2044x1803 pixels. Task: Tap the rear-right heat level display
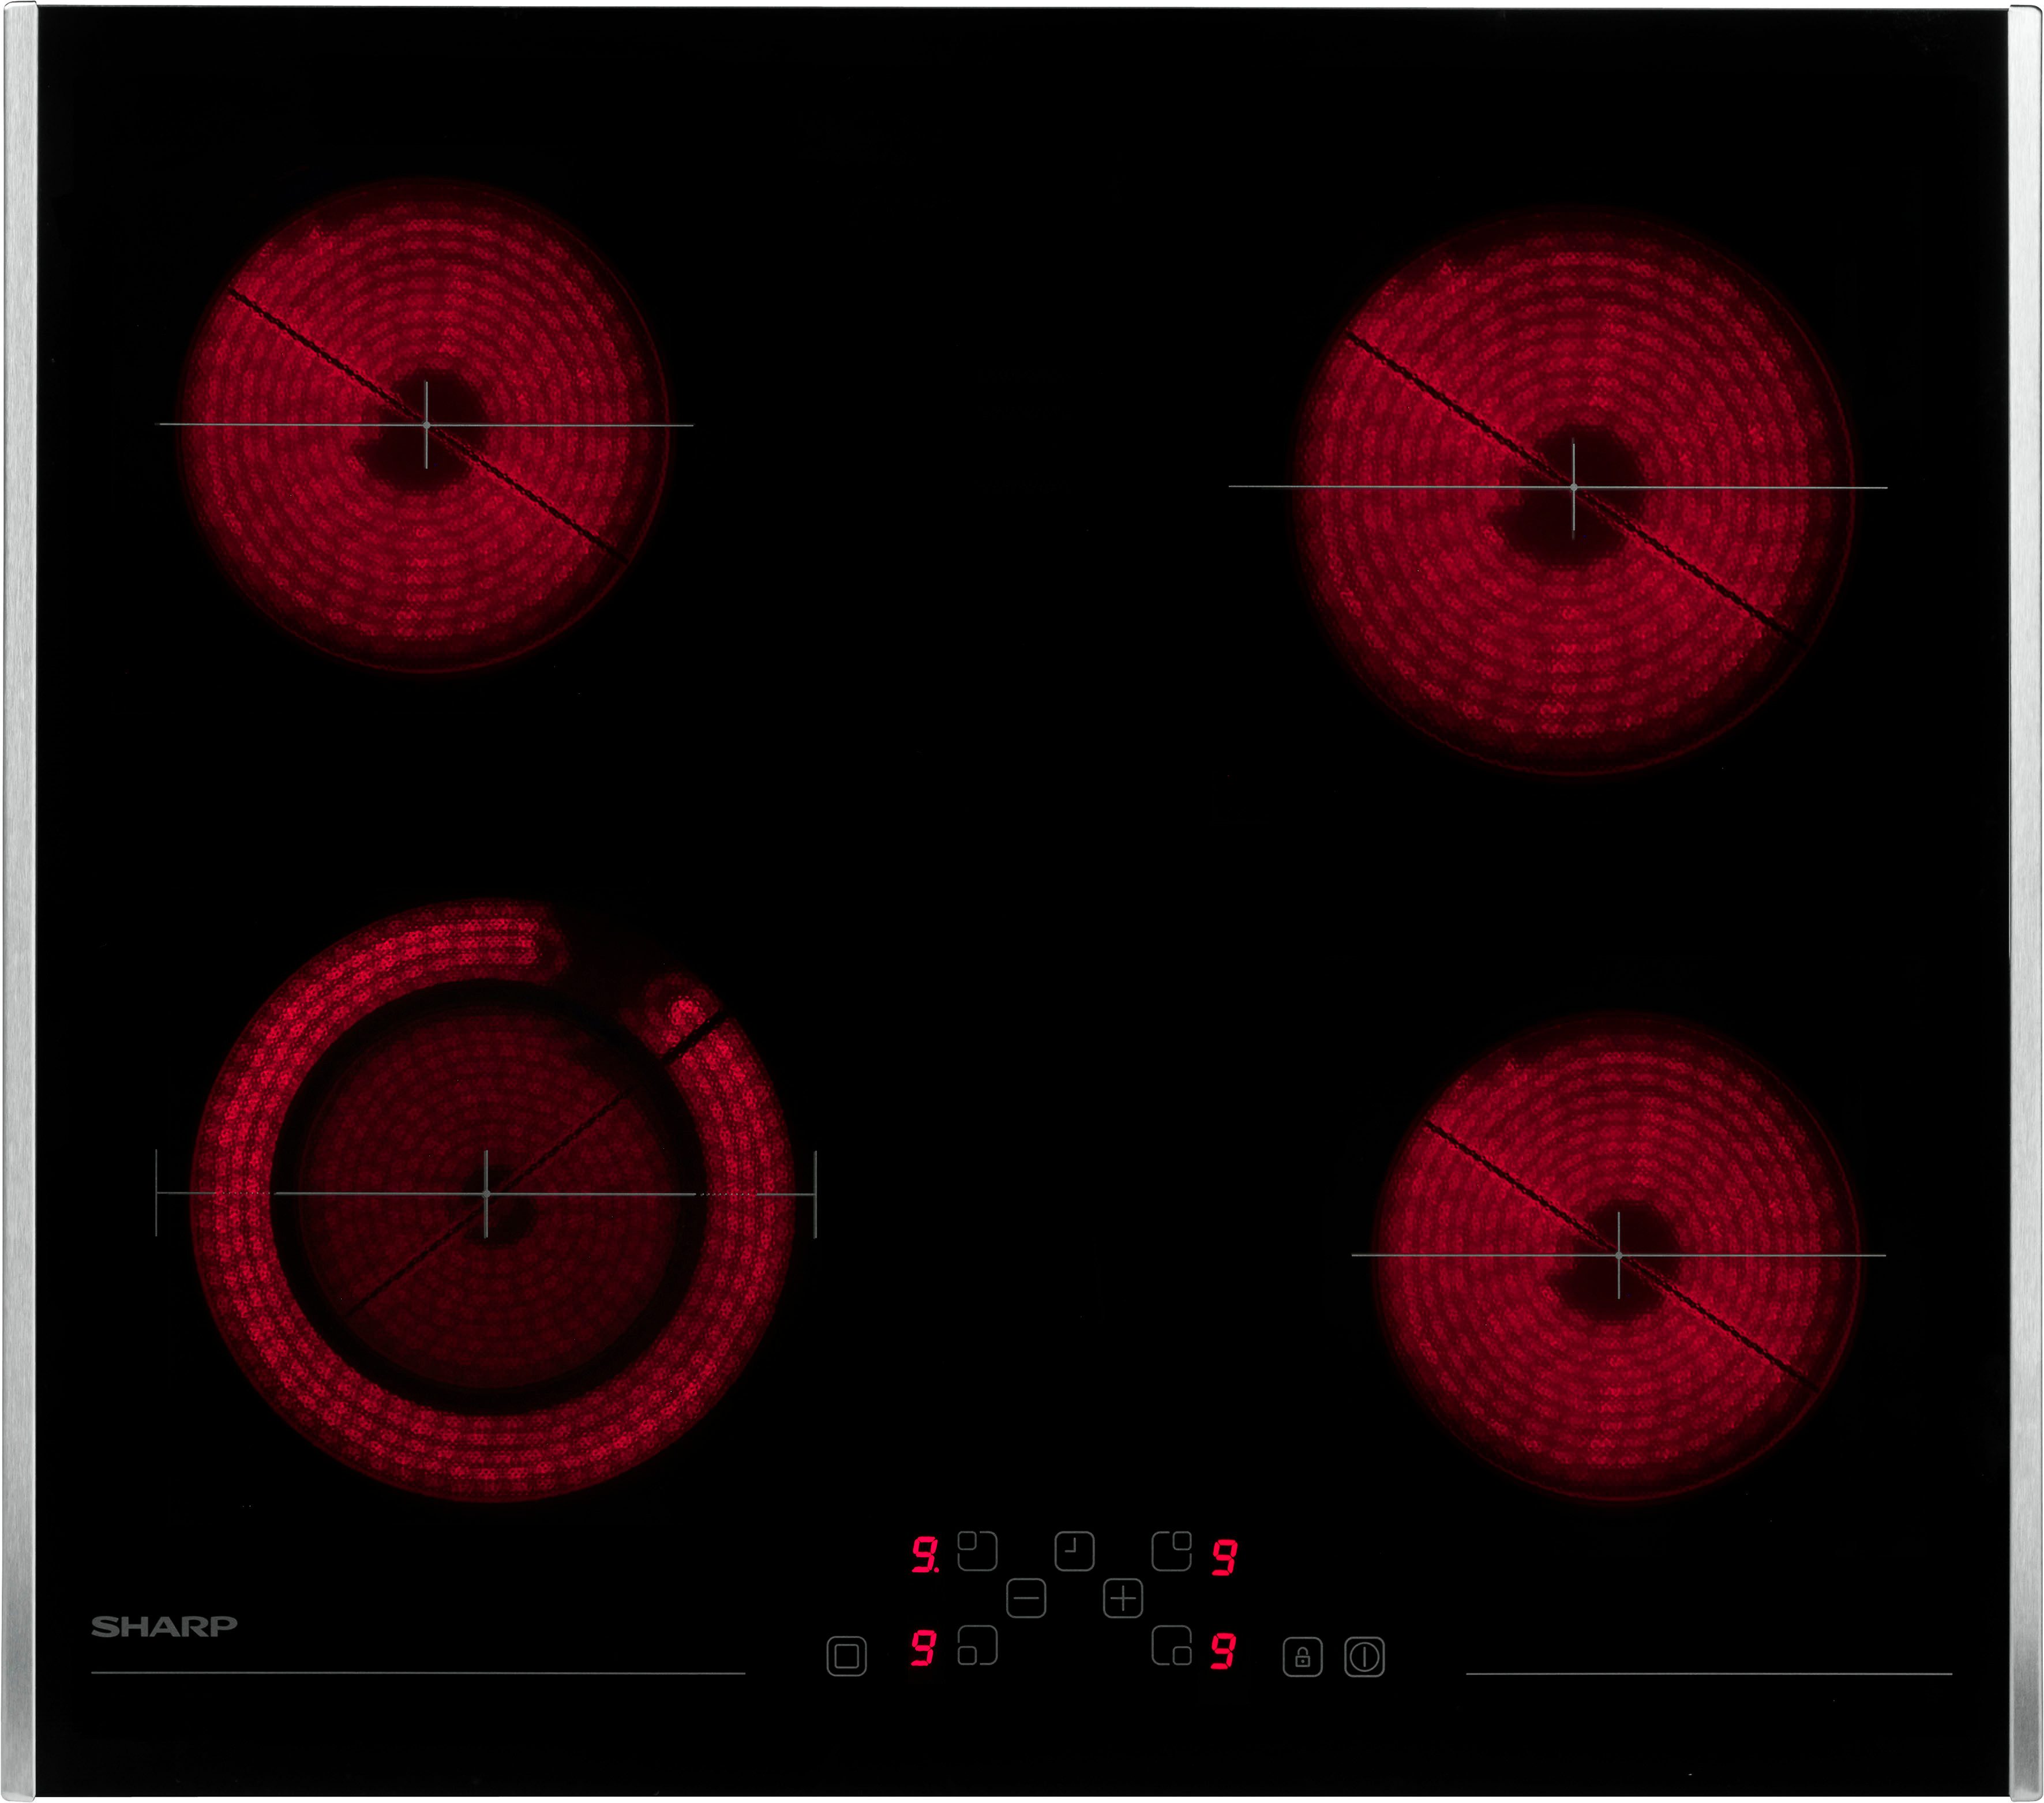[1224, 1557]
